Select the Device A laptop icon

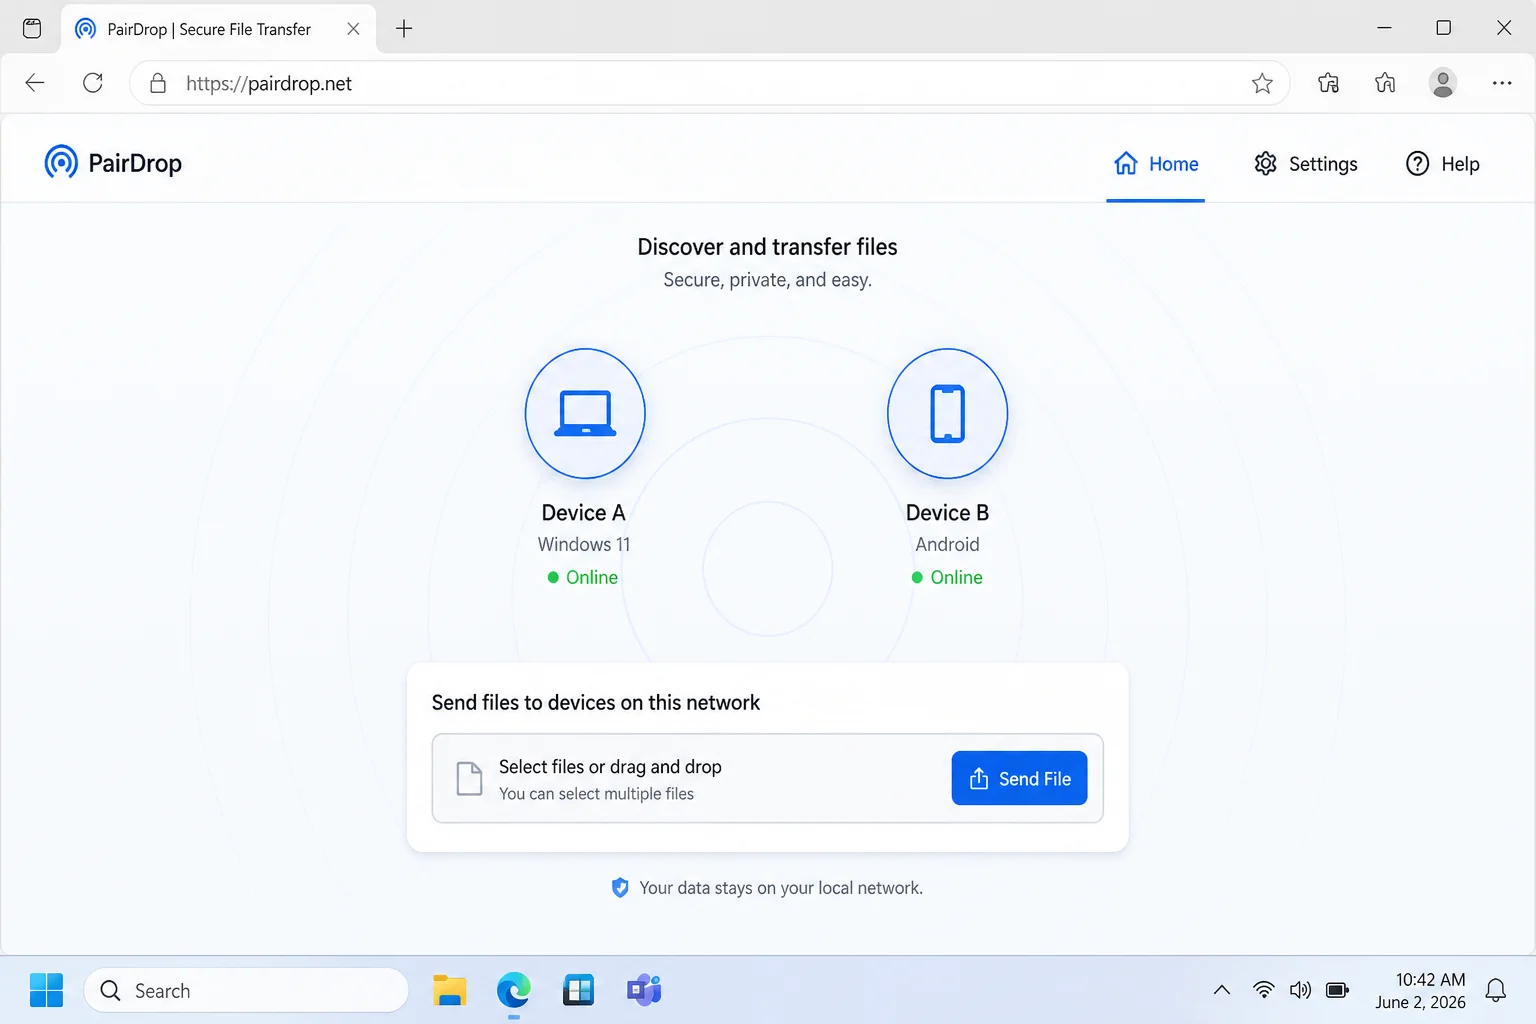coord(585,413)
